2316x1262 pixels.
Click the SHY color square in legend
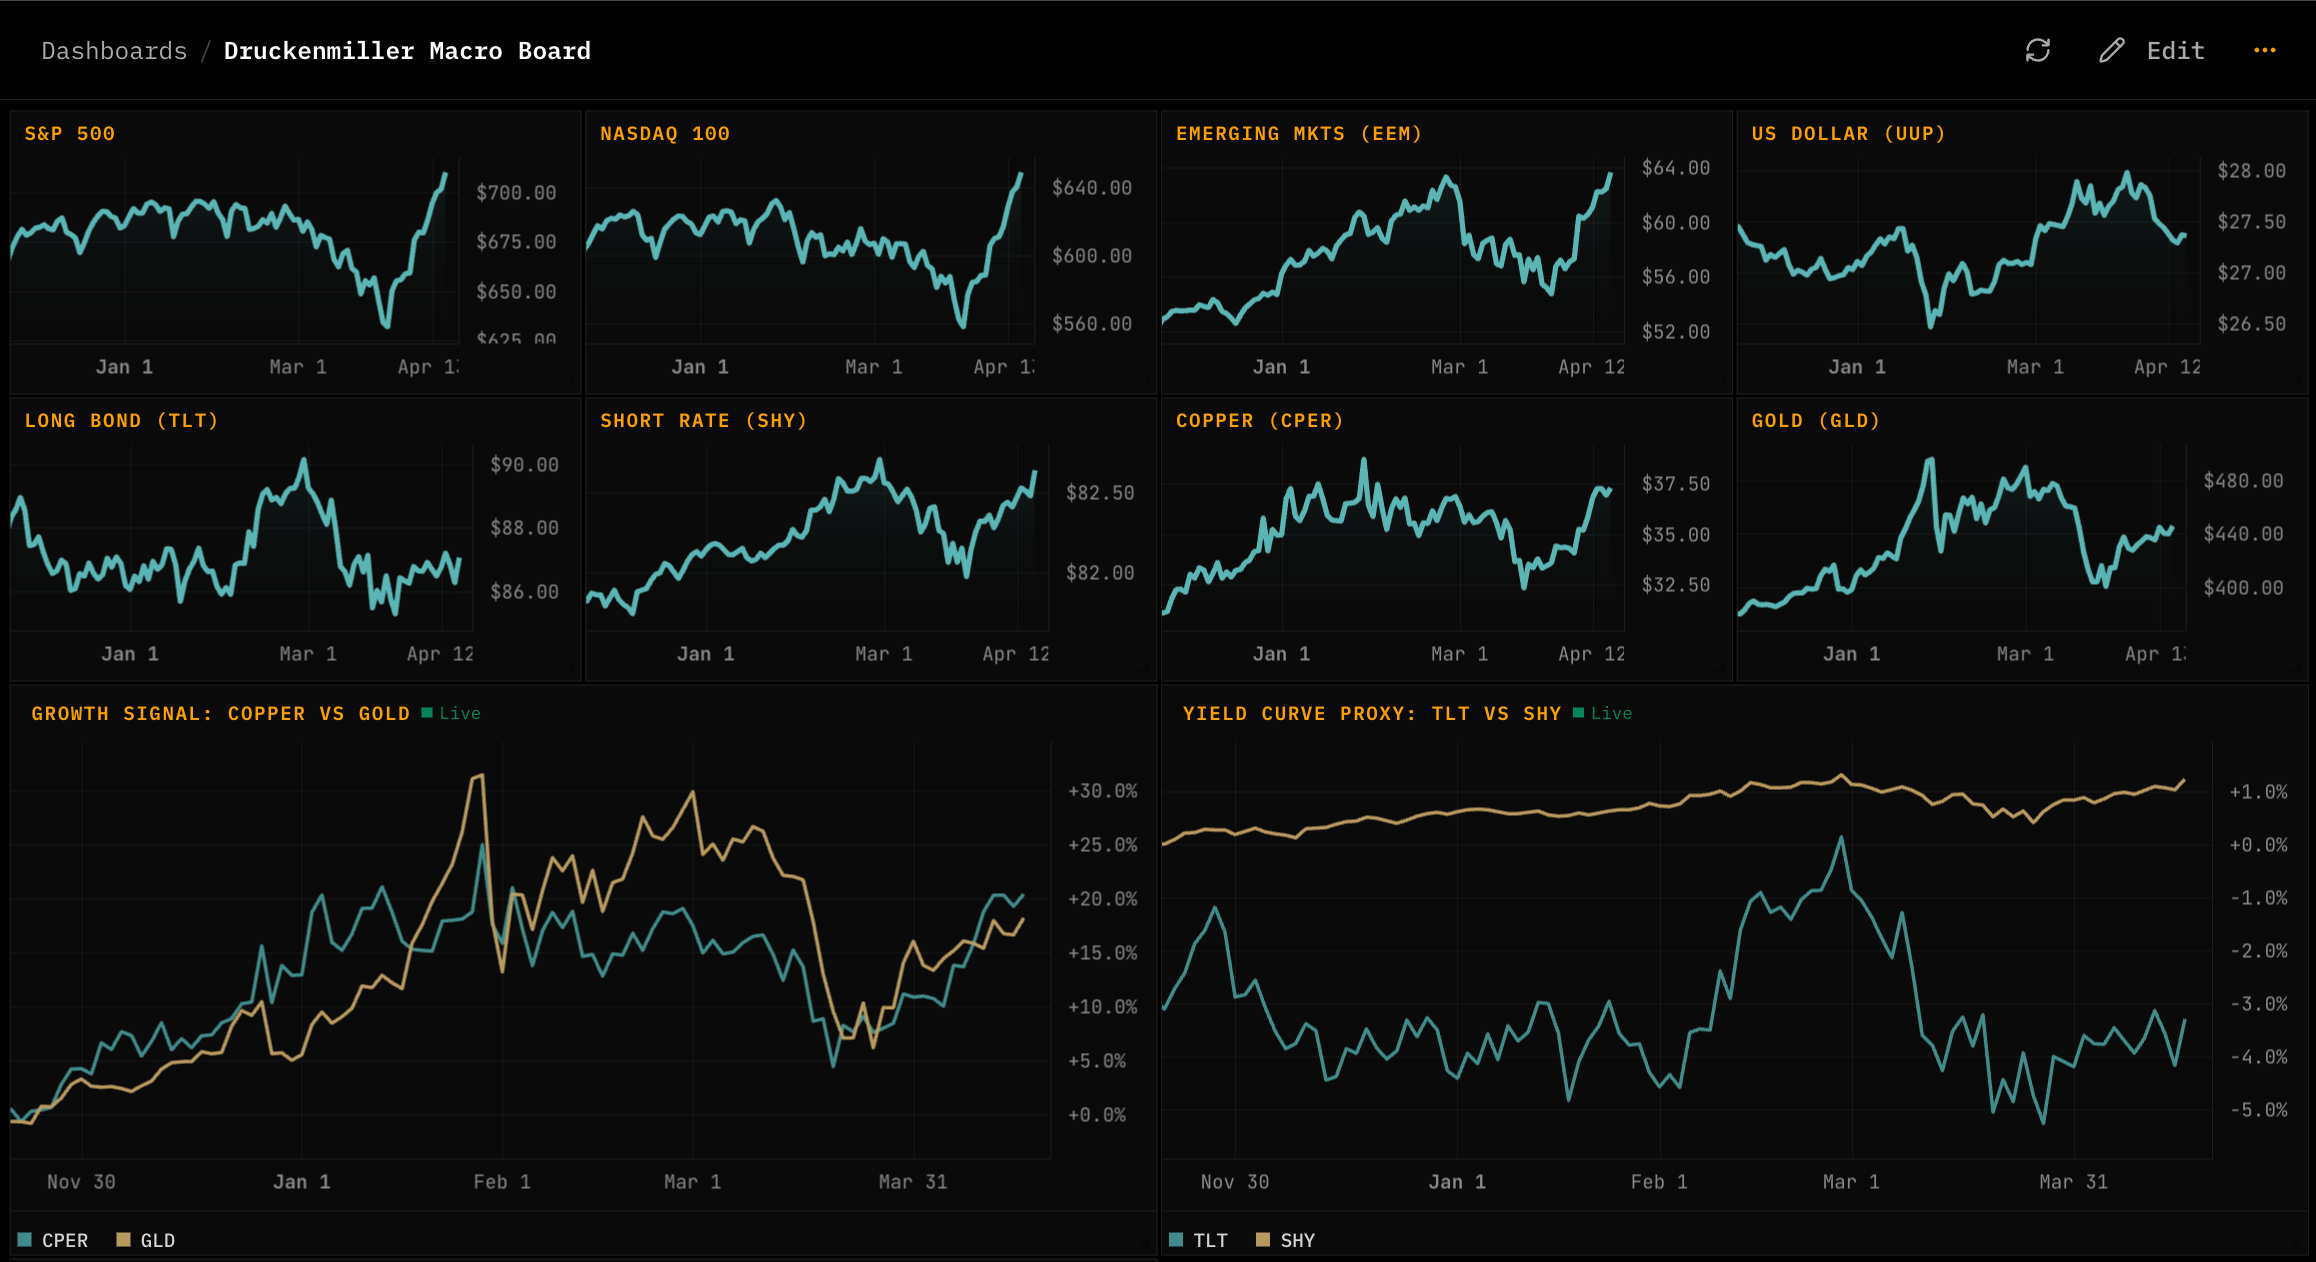(x=1264, y=1240)
